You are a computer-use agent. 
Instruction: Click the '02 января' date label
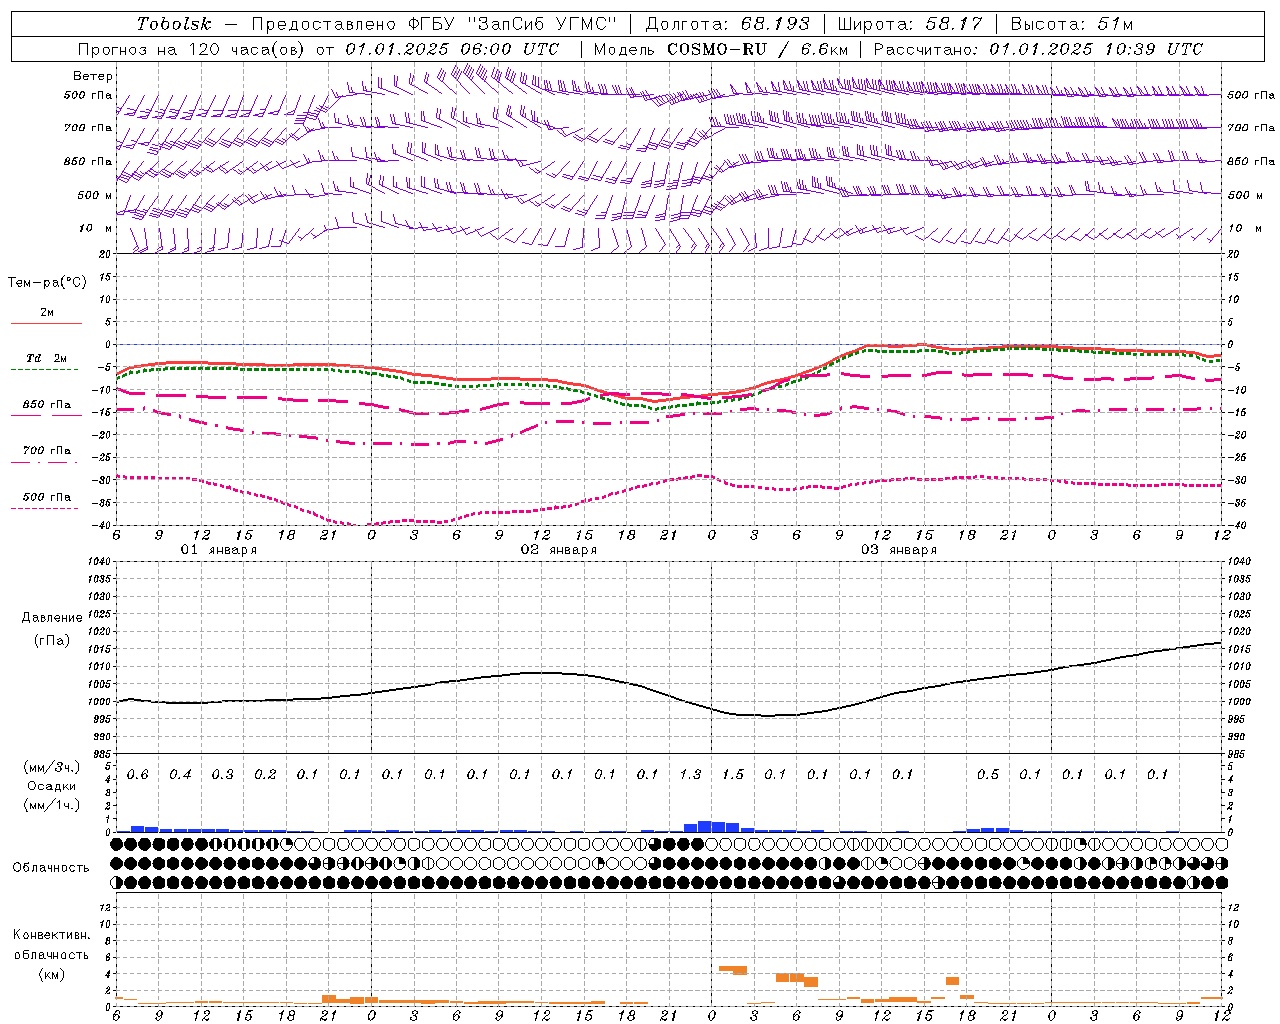pyautogui.click(x=559, y=550)
